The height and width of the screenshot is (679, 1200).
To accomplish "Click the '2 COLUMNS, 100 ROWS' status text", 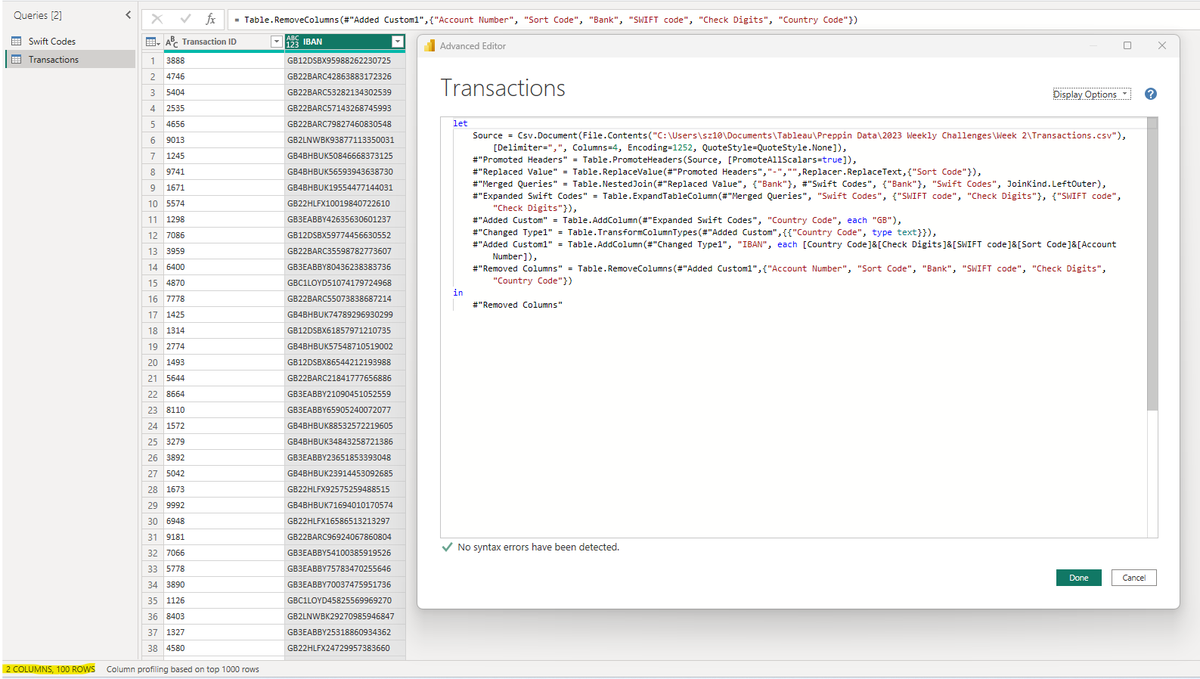I will (x=50, y=669).
